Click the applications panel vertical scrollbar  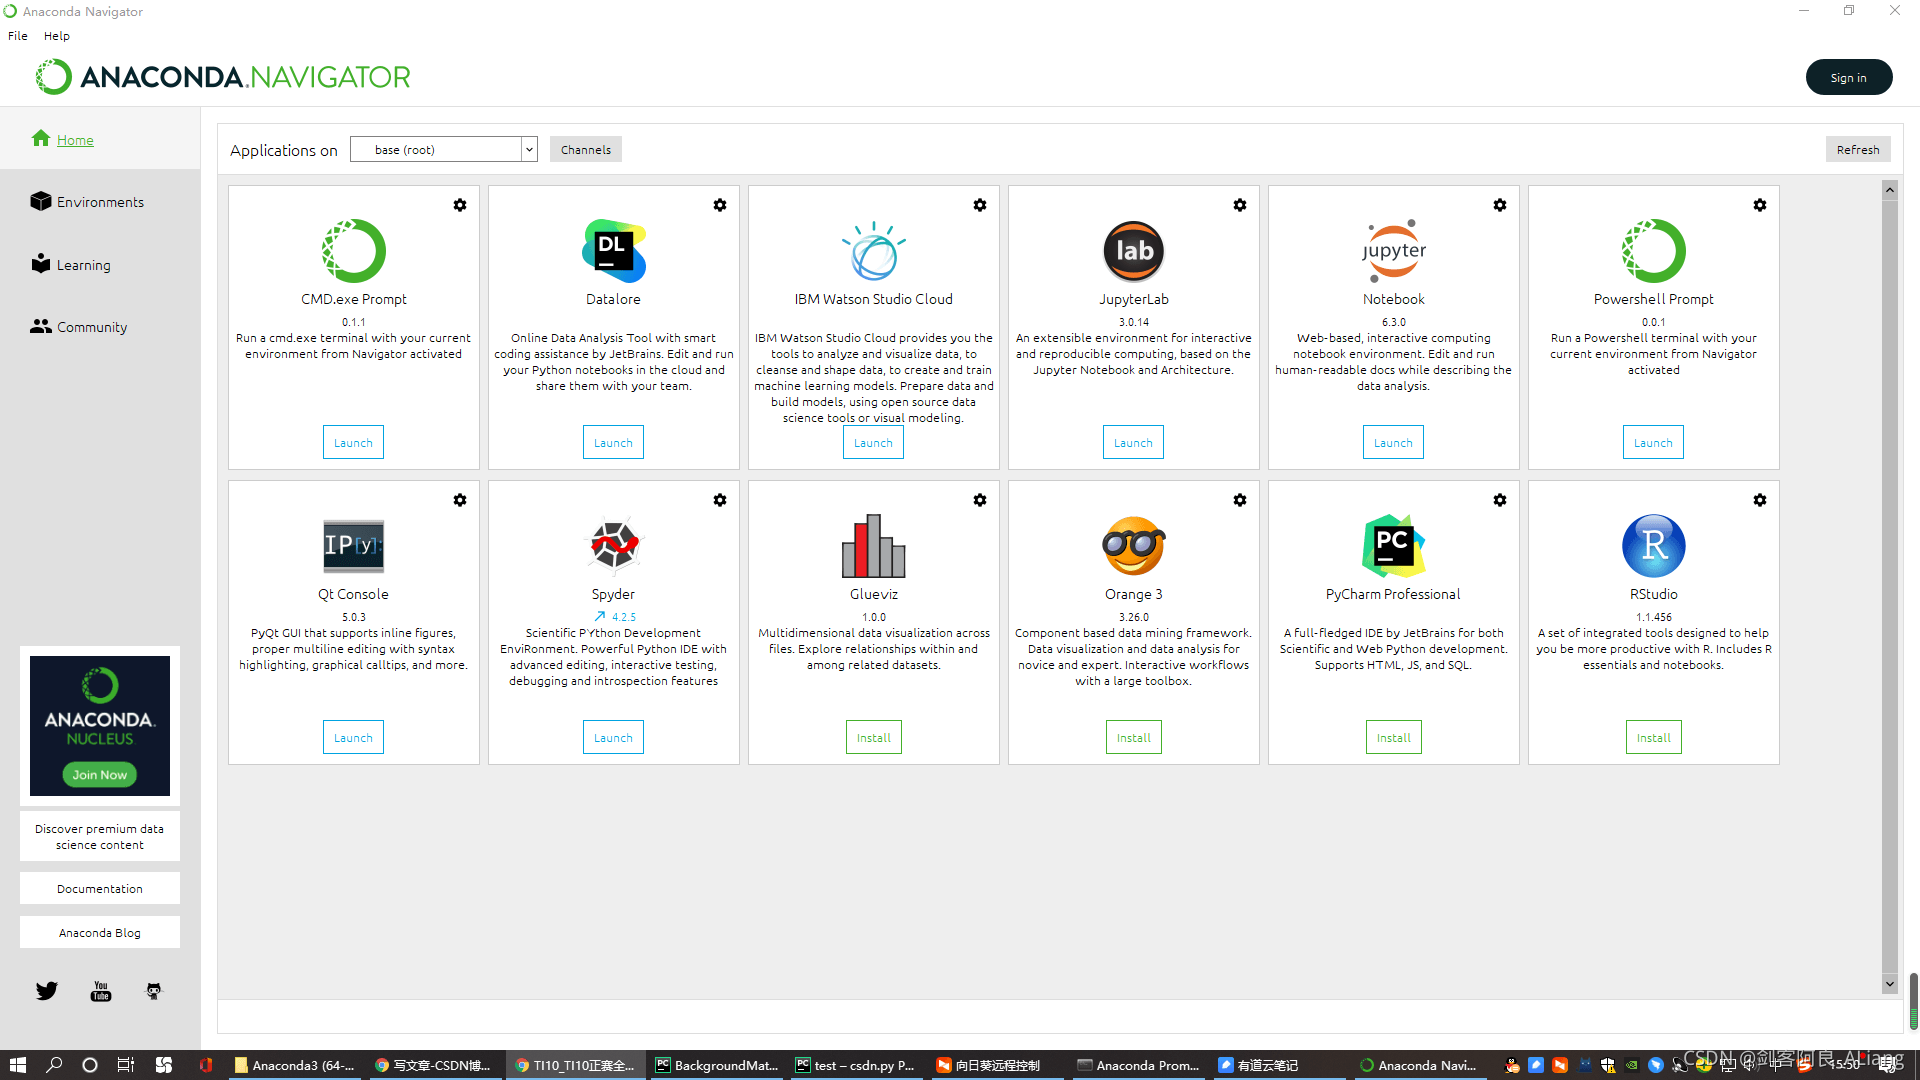click(1890, 585)
